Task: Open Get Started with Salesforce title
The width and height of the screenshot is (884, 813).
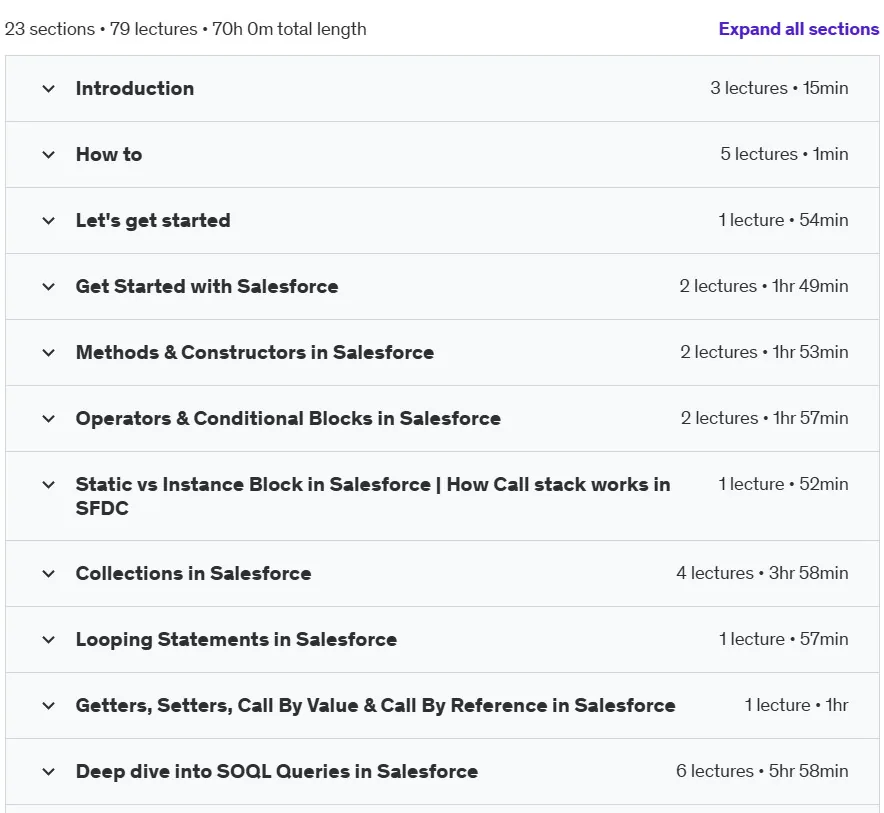Action: 207,286
